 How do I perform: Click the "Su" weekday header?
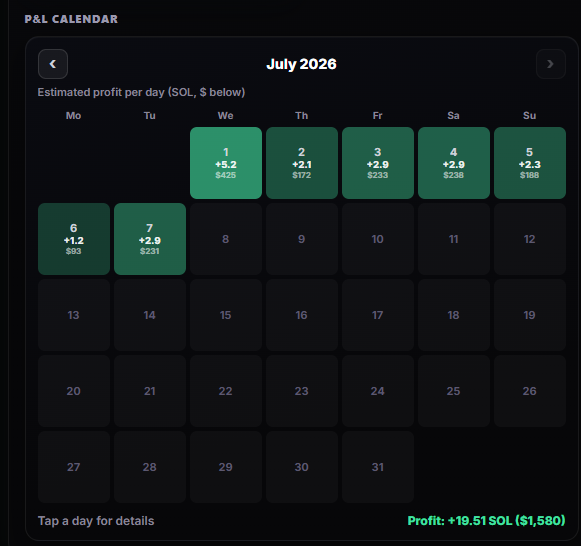pyautogui.click(x=529, y=116)
